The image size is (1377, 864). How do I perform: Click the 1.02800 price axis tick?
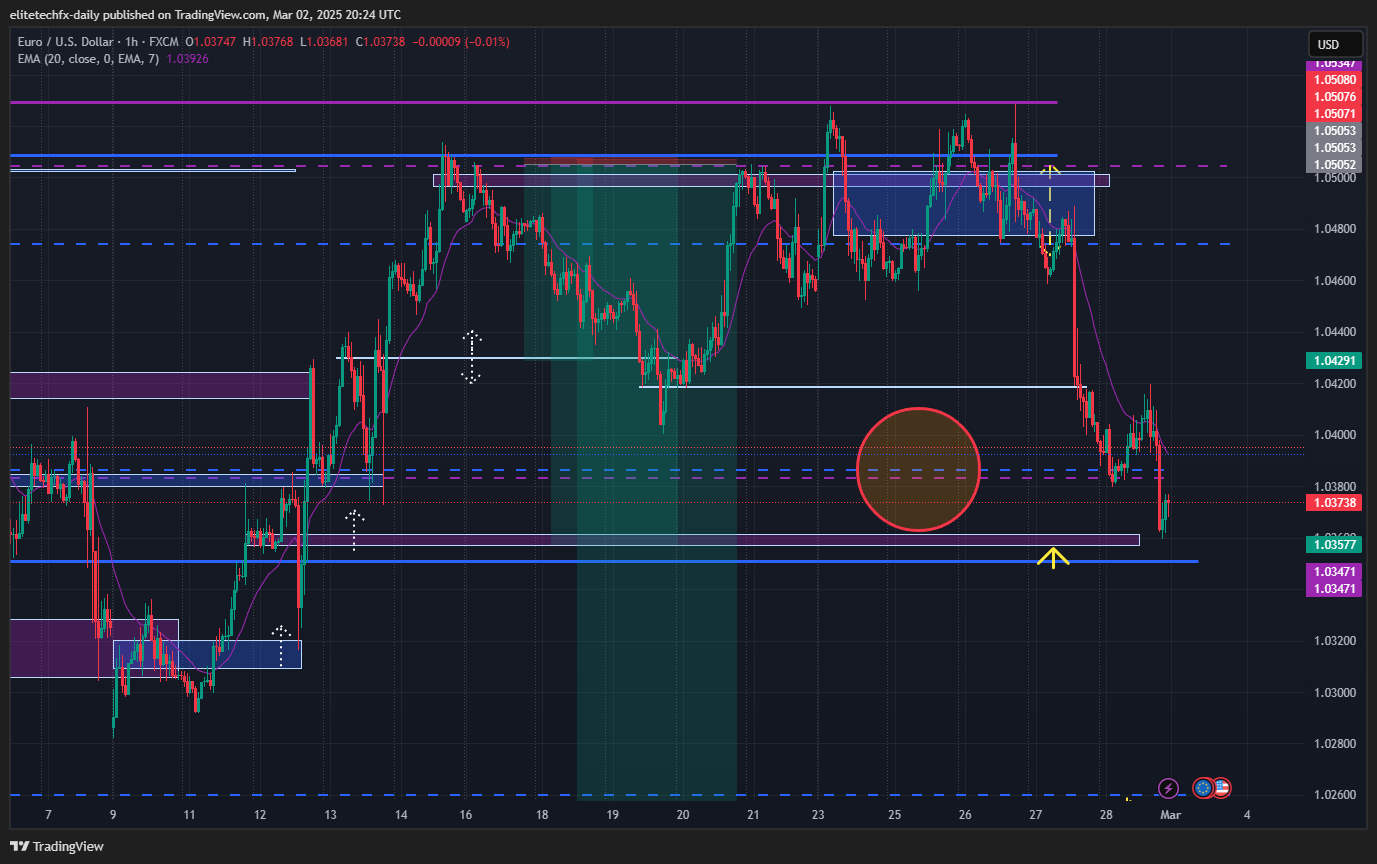[1334, 744]
